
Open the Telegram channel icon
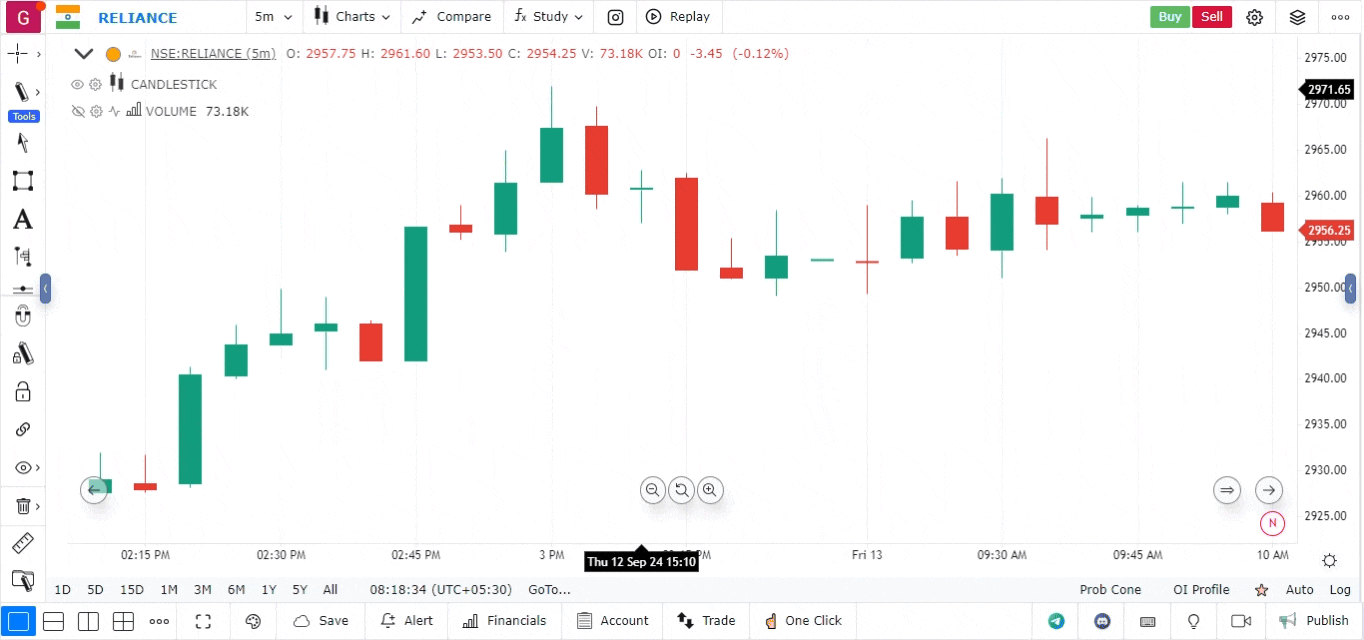[1056, 621]
